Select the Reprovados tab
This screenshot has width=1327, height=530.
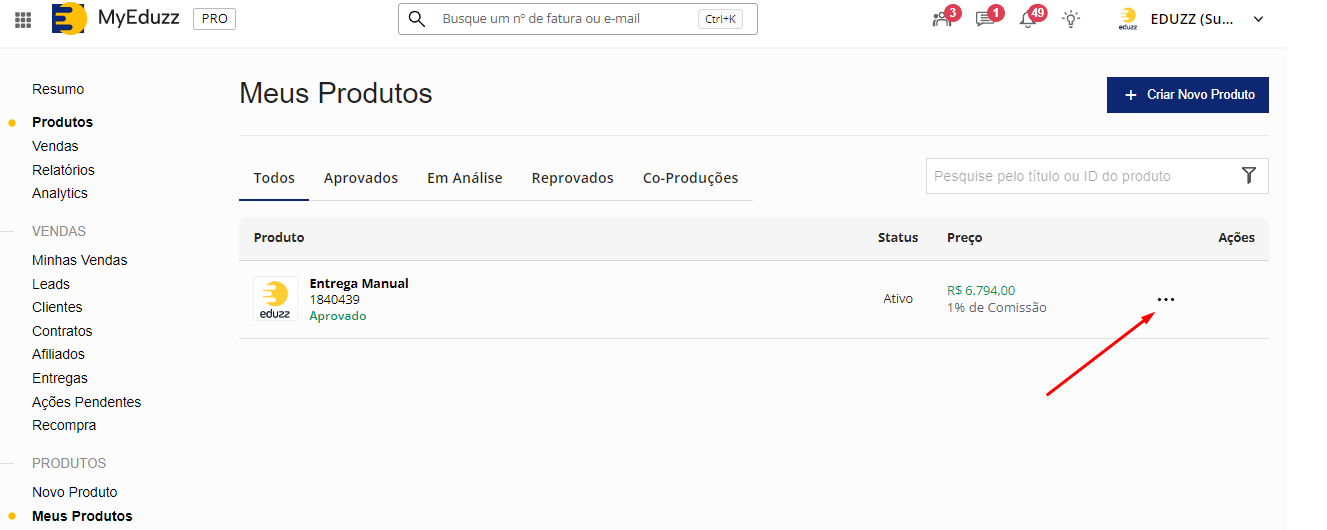point(573,178)
